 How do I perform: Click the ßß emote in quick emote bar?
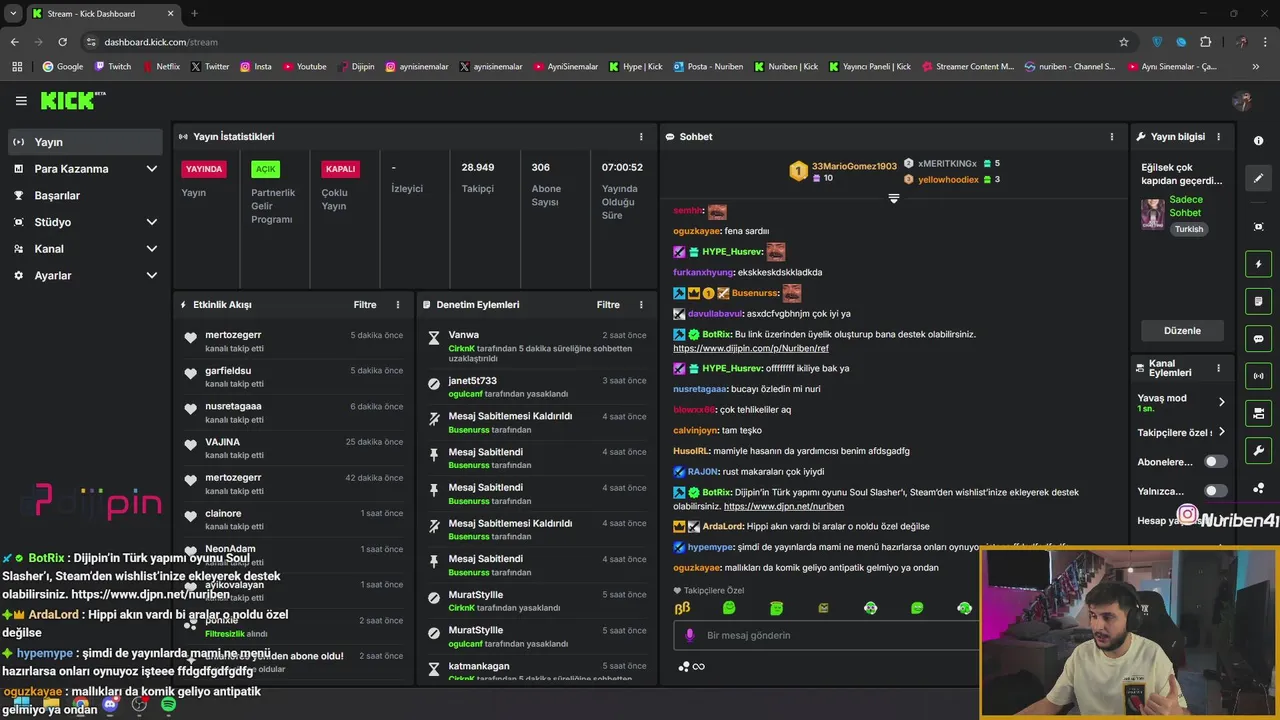682,608
